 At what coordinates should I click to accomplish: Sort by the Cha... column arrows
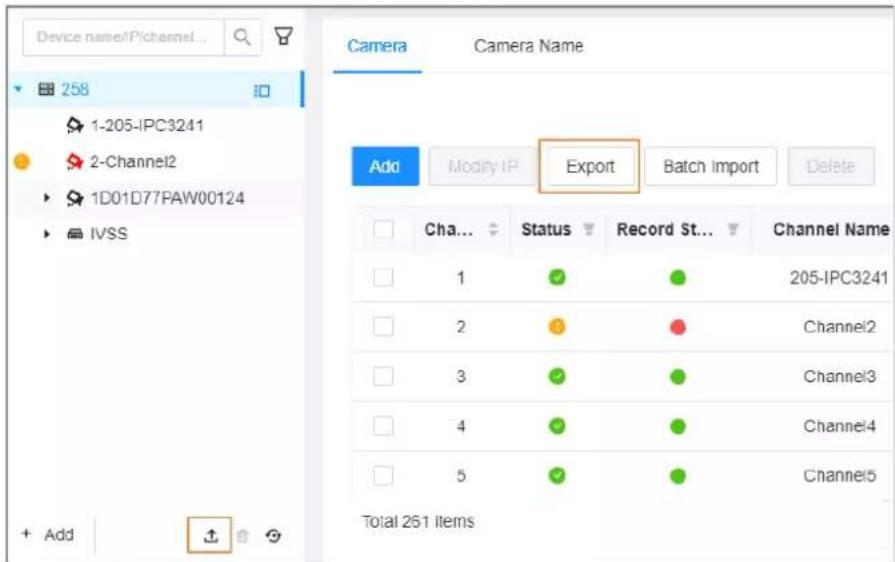point(493,230)
